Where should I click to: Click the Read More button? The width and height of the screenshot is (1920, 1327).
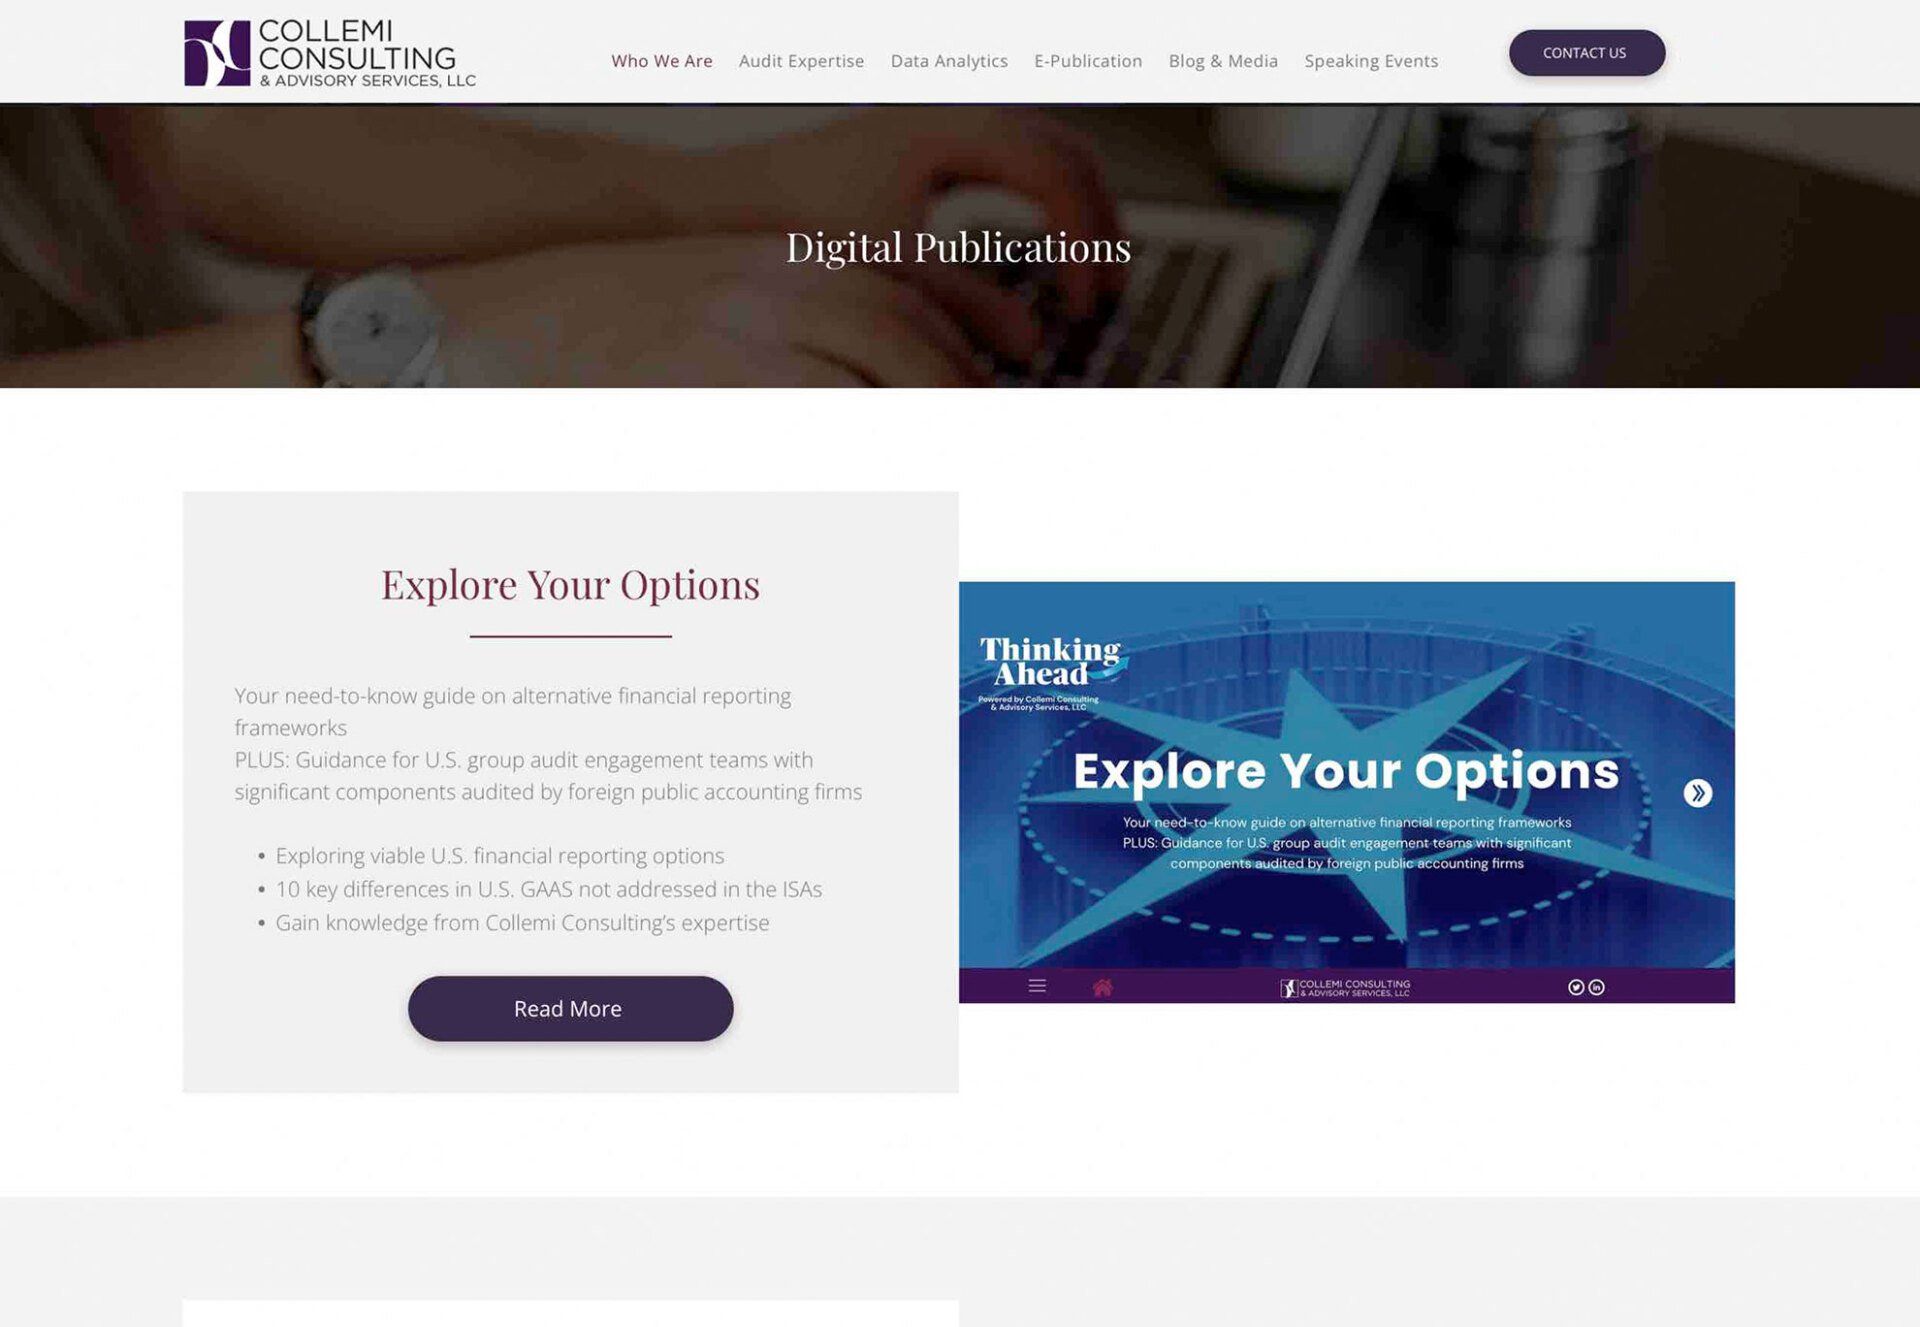pos(568,1008)
